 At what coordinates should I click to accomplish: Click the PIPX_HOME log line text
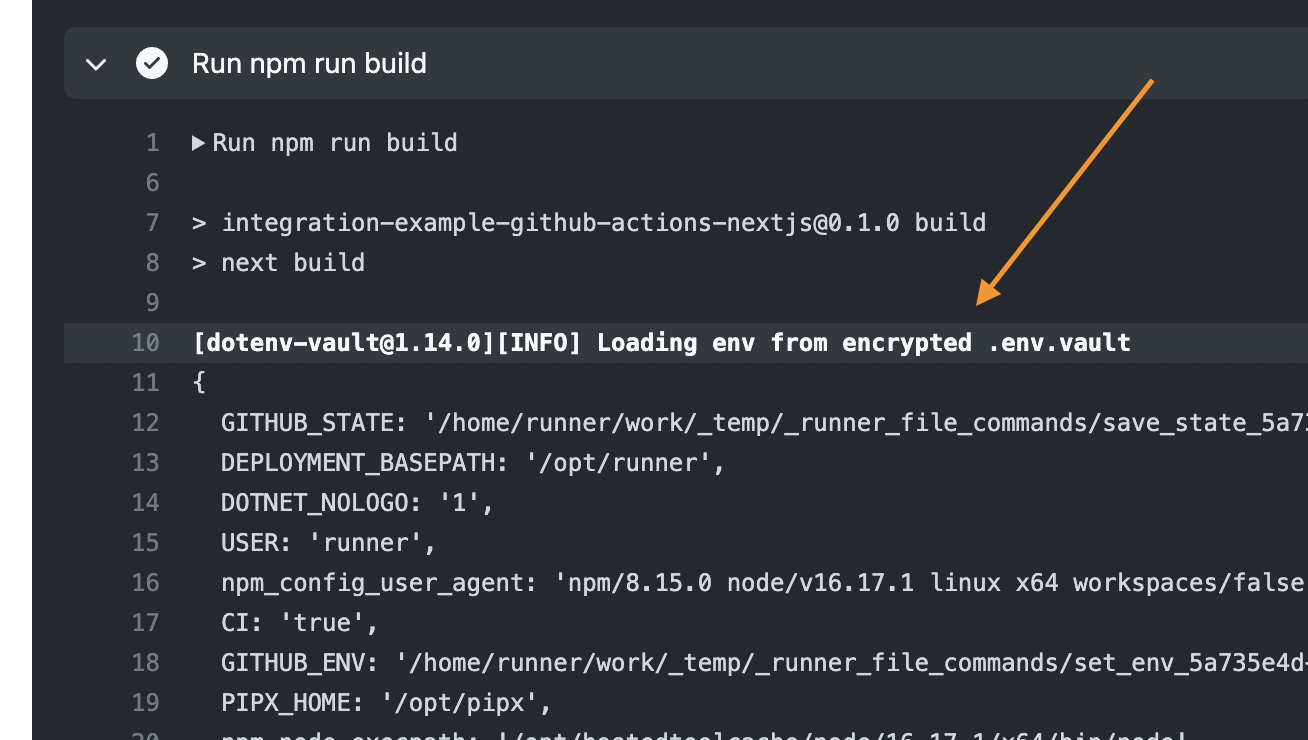pyautogui.click(x=386, y=703)
